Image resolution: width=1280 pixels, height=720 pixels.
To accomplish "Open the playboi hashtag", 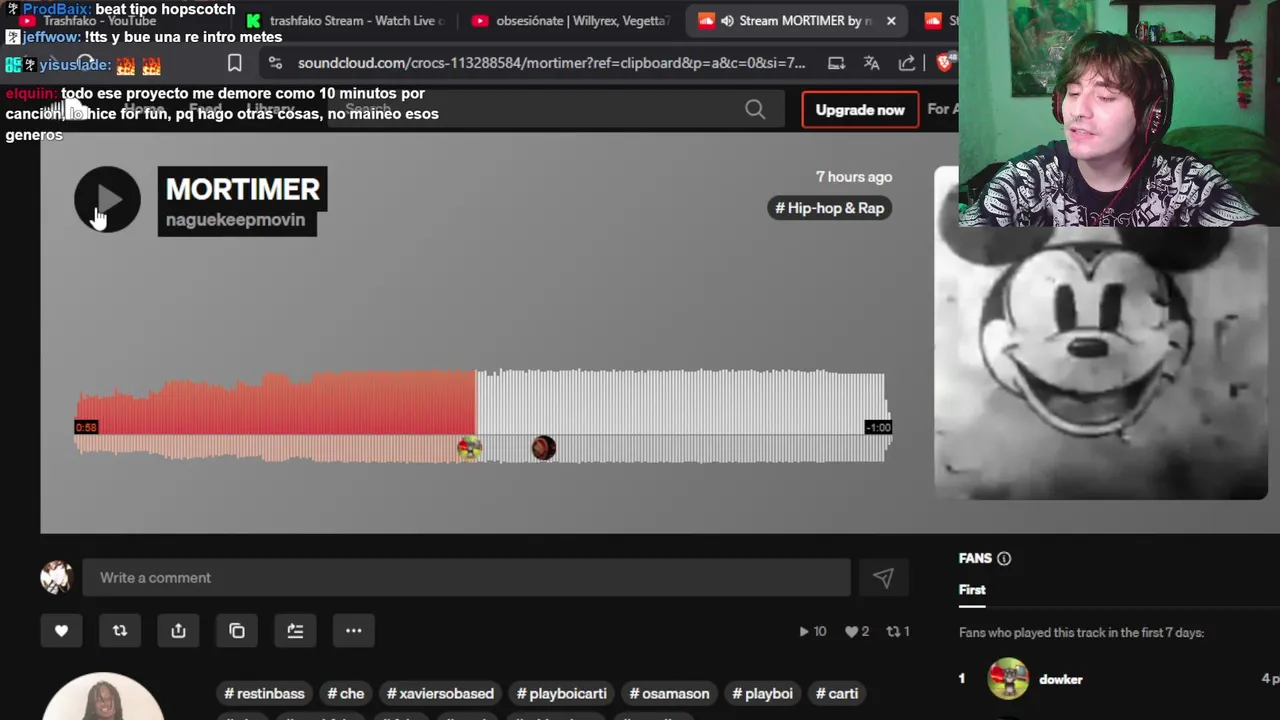I will click(762, 693).
